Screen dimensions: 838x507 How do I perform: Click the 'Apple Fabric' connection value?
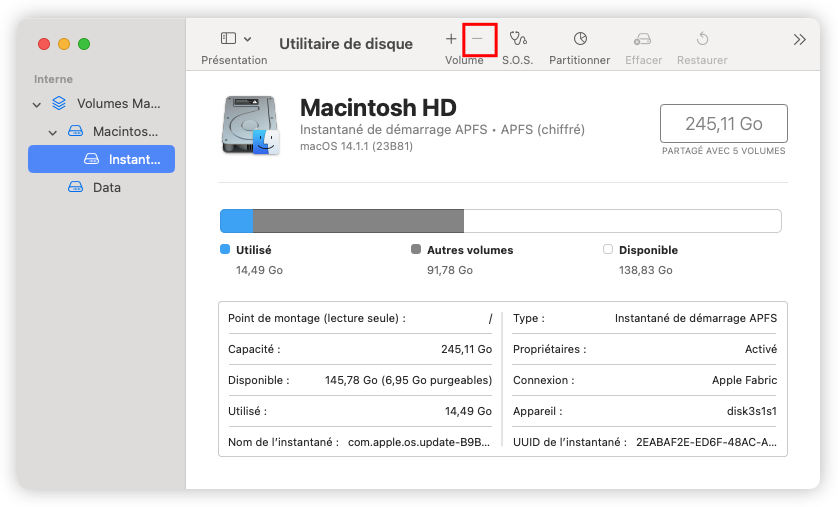point(744,380)
